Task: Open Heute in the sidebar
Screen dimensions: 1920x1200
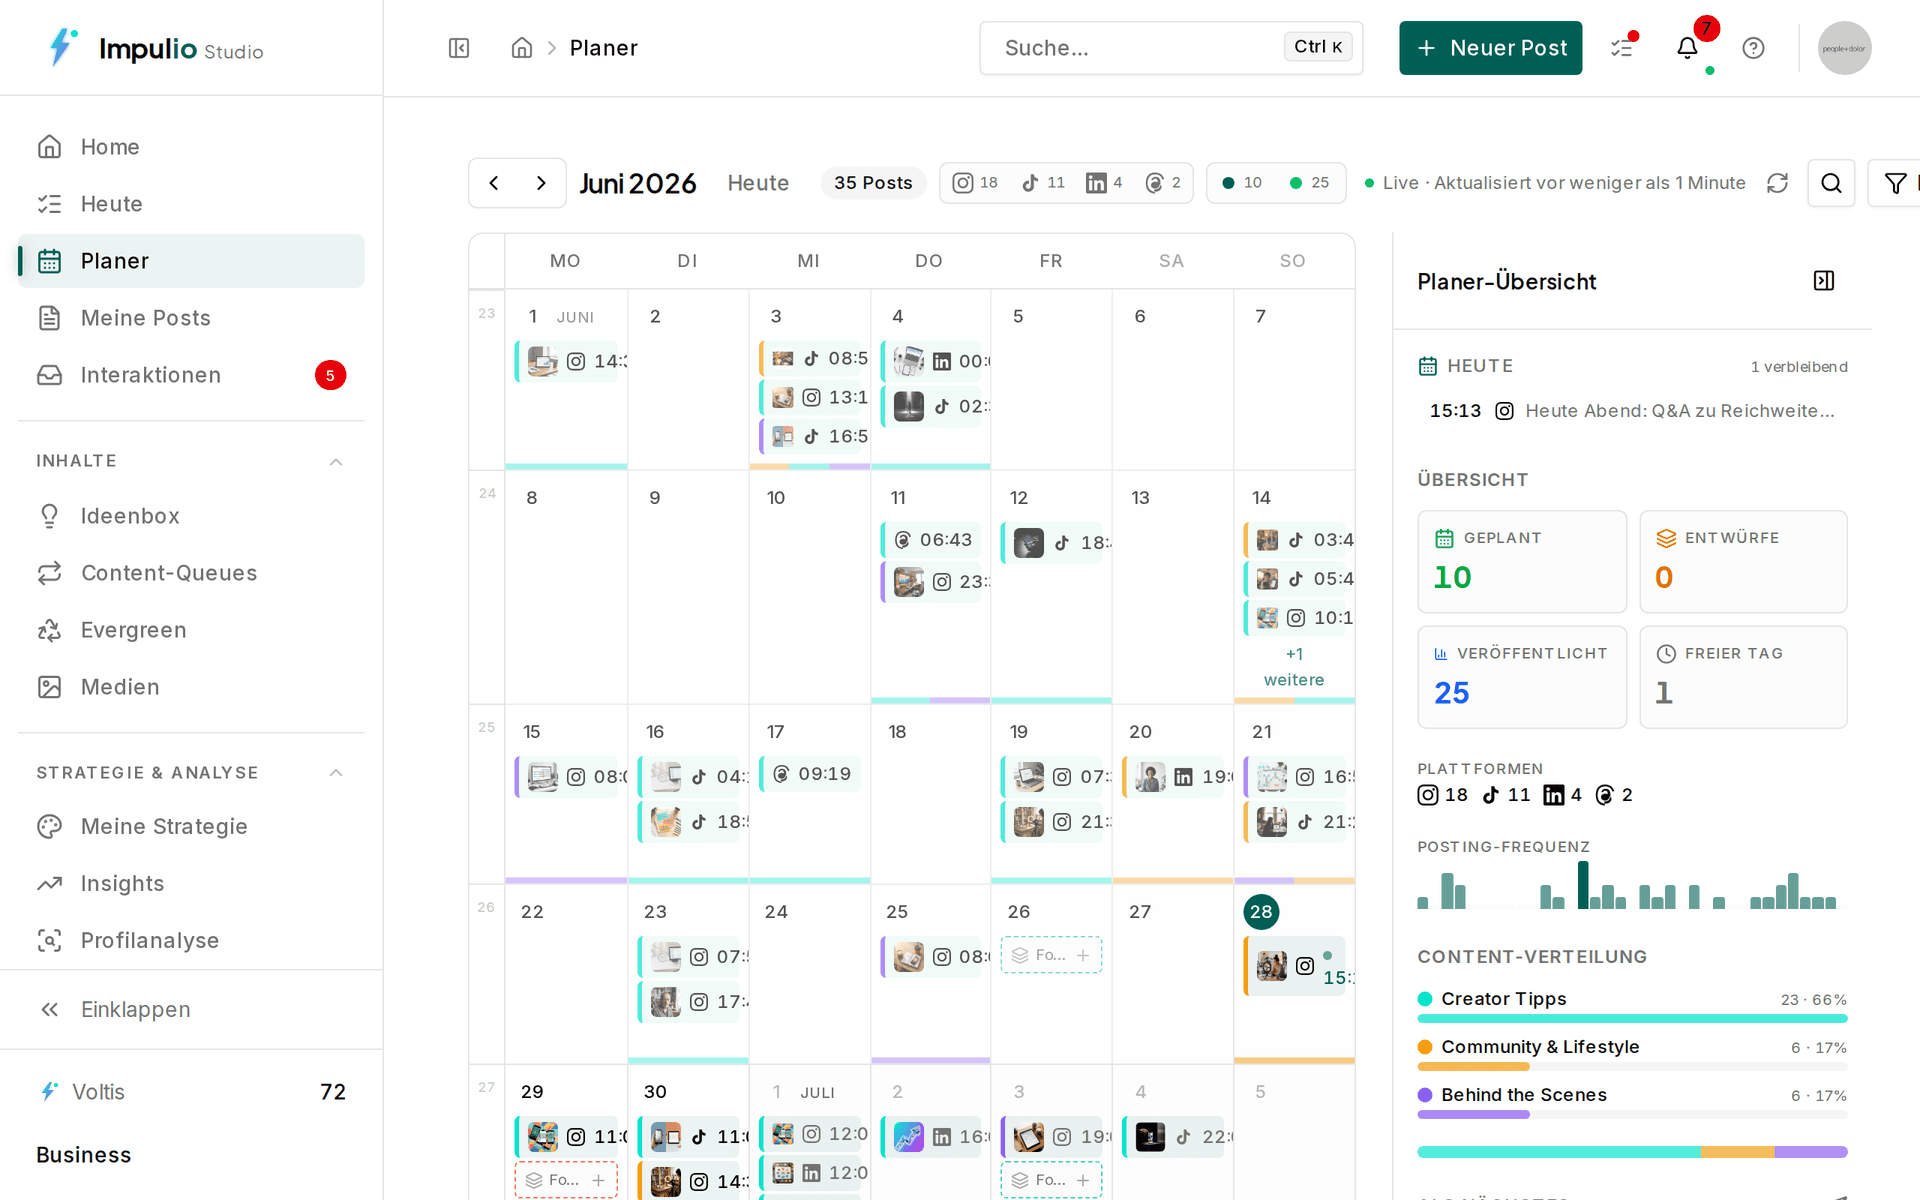Action: point(191,204)
